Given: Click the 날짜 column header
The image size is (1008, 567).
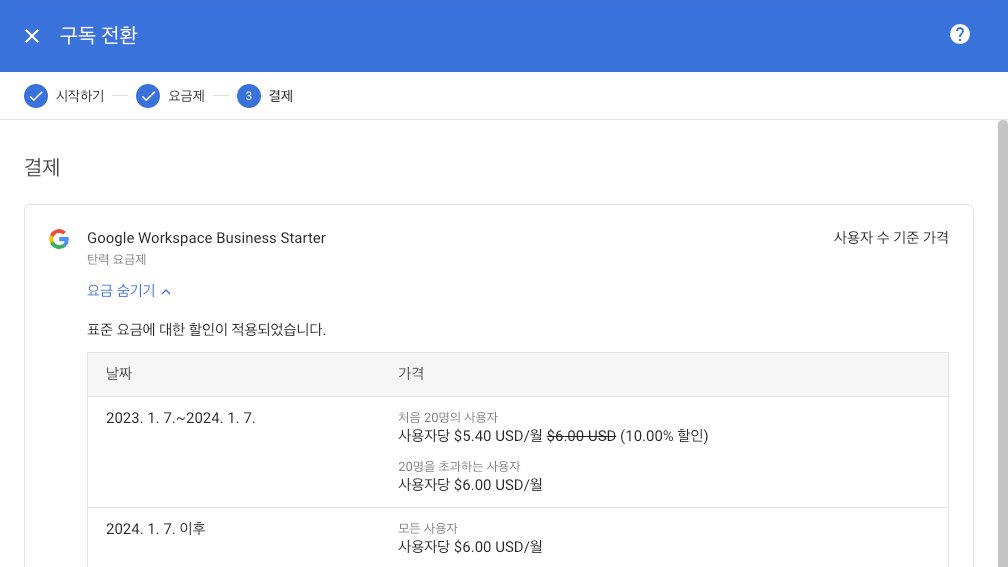Looking at the screenshot, I should pyautogui.click(x=119, y=374).
